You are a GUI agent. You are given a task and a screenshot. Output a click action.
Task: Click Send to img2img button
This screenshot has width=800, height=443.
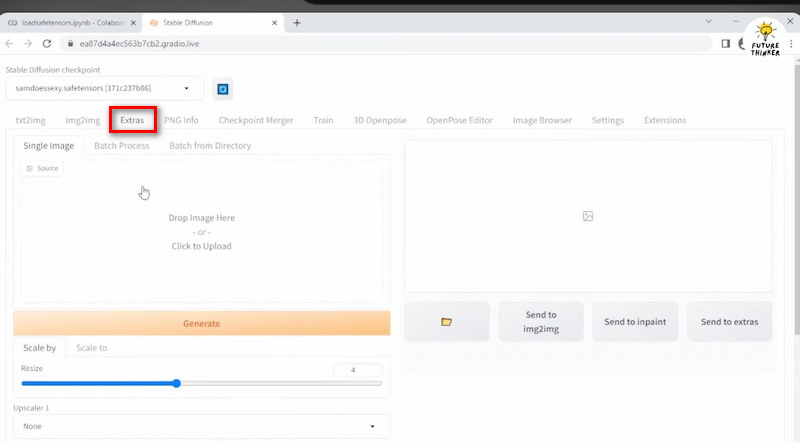pos(541,322)
